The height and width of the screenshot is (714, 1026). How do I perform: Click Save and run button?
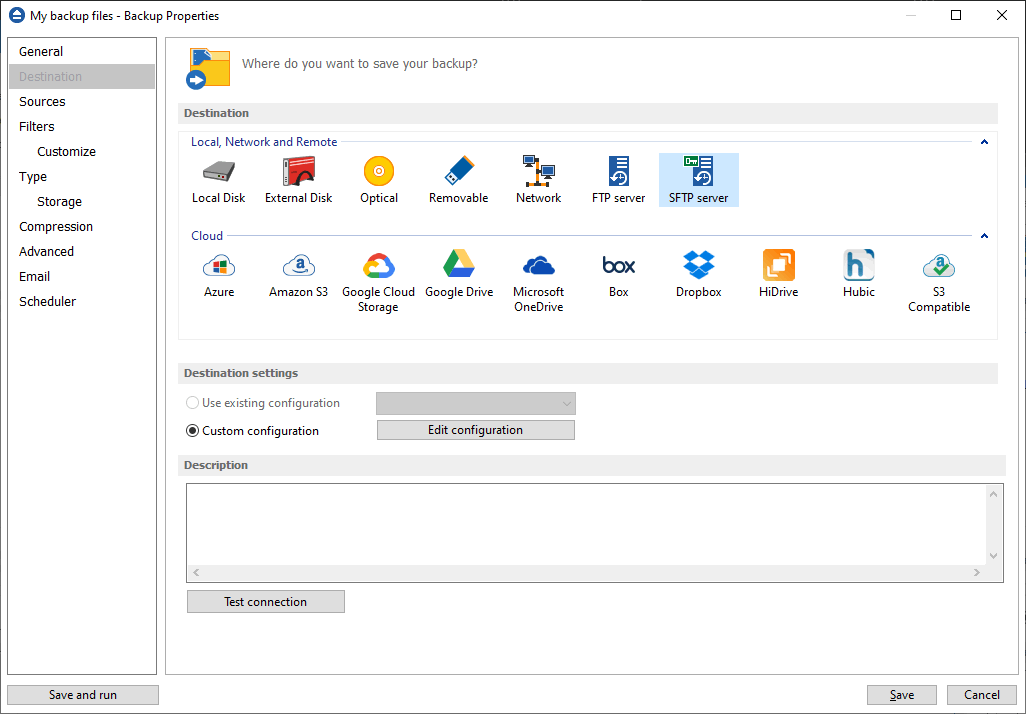coord(83,694)
